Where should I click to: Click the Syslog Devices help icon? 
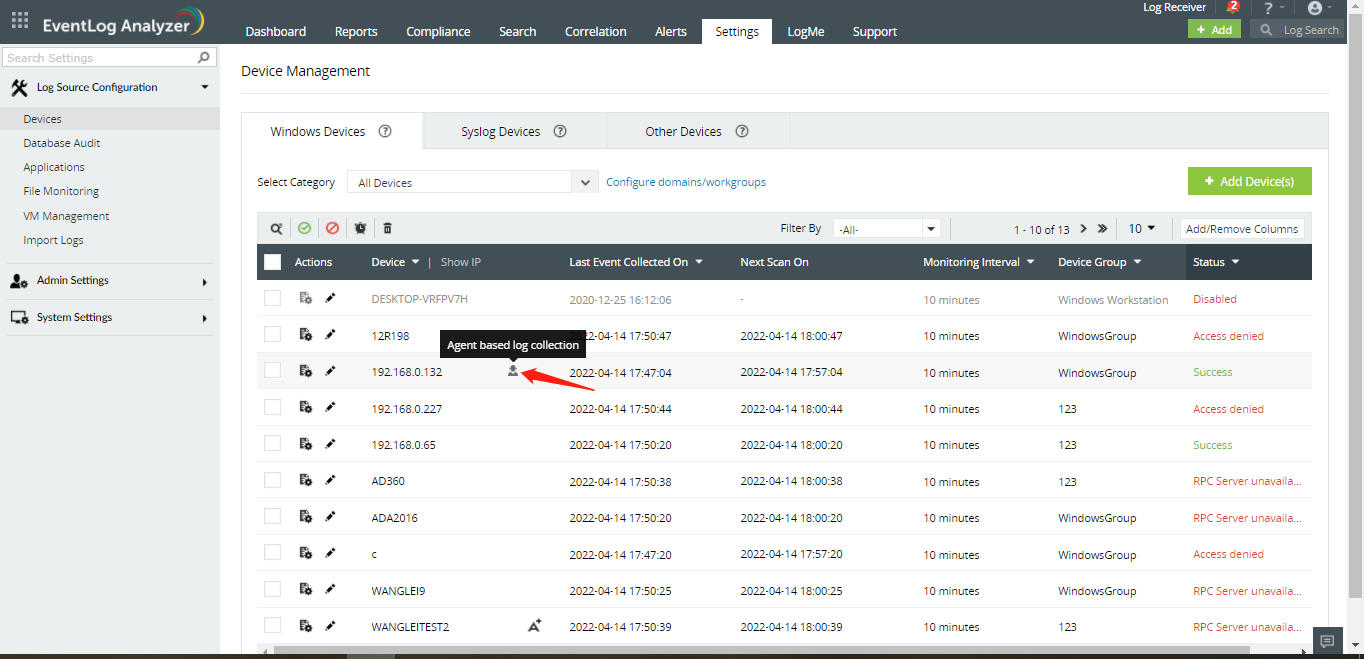560,131
